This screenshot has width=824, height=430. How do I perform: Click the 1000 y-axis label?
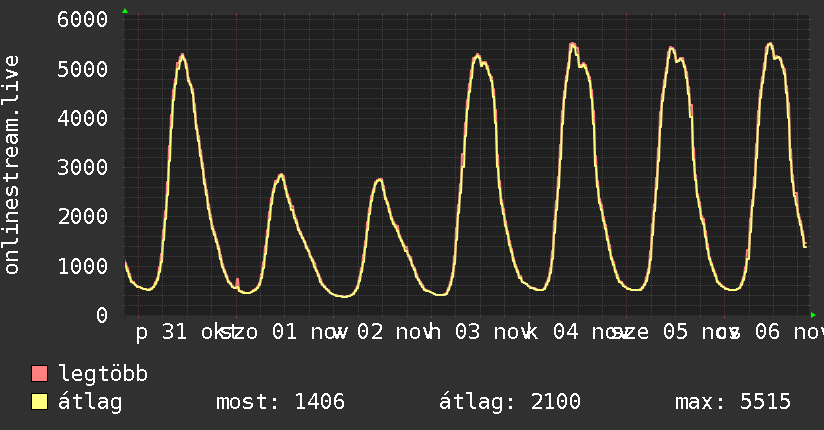click(x=83, y=265)
